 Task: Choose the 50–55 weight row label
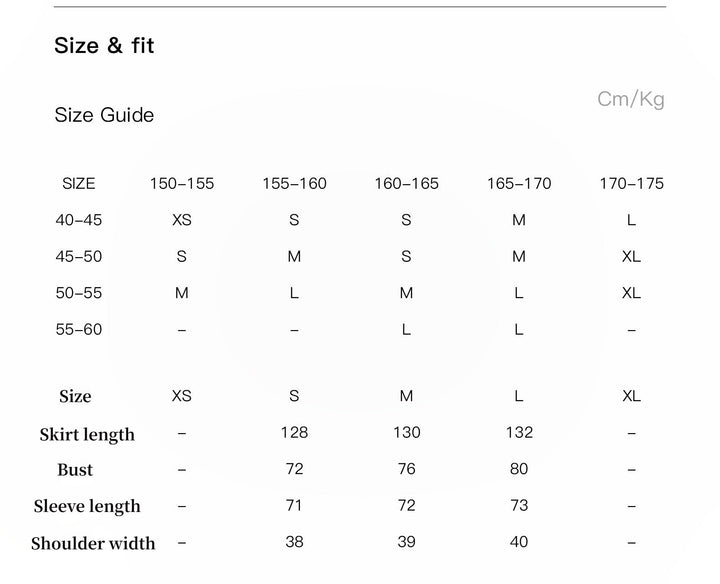click(x=79, y=293)
